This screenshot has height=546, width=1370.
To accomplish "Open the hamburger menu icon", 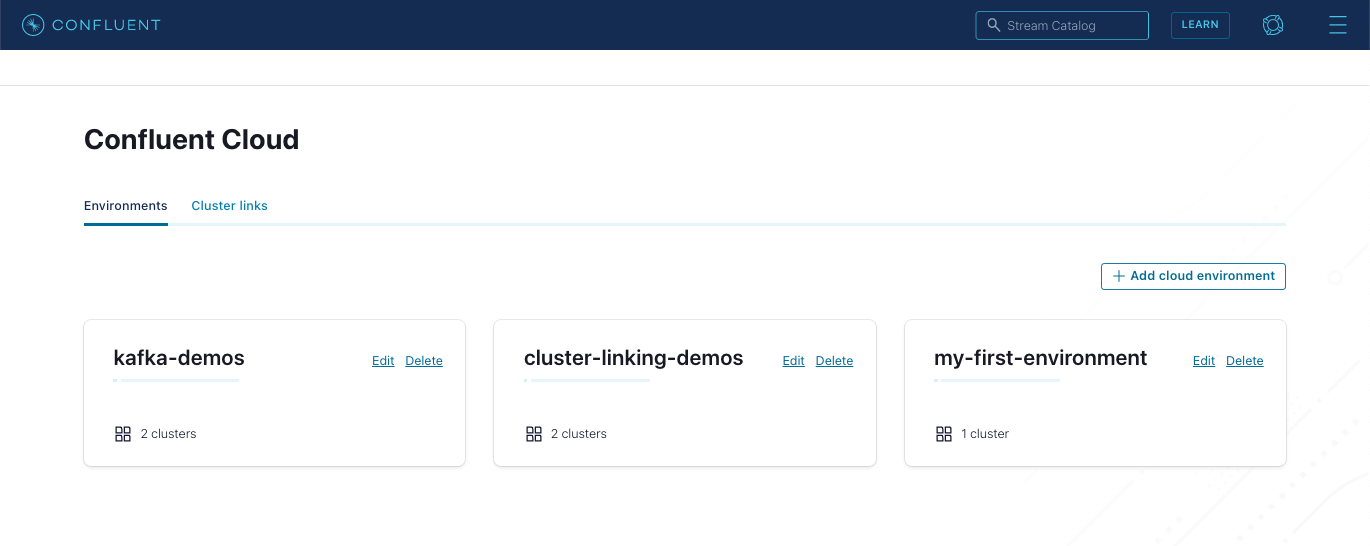I will click(1337, 25).
